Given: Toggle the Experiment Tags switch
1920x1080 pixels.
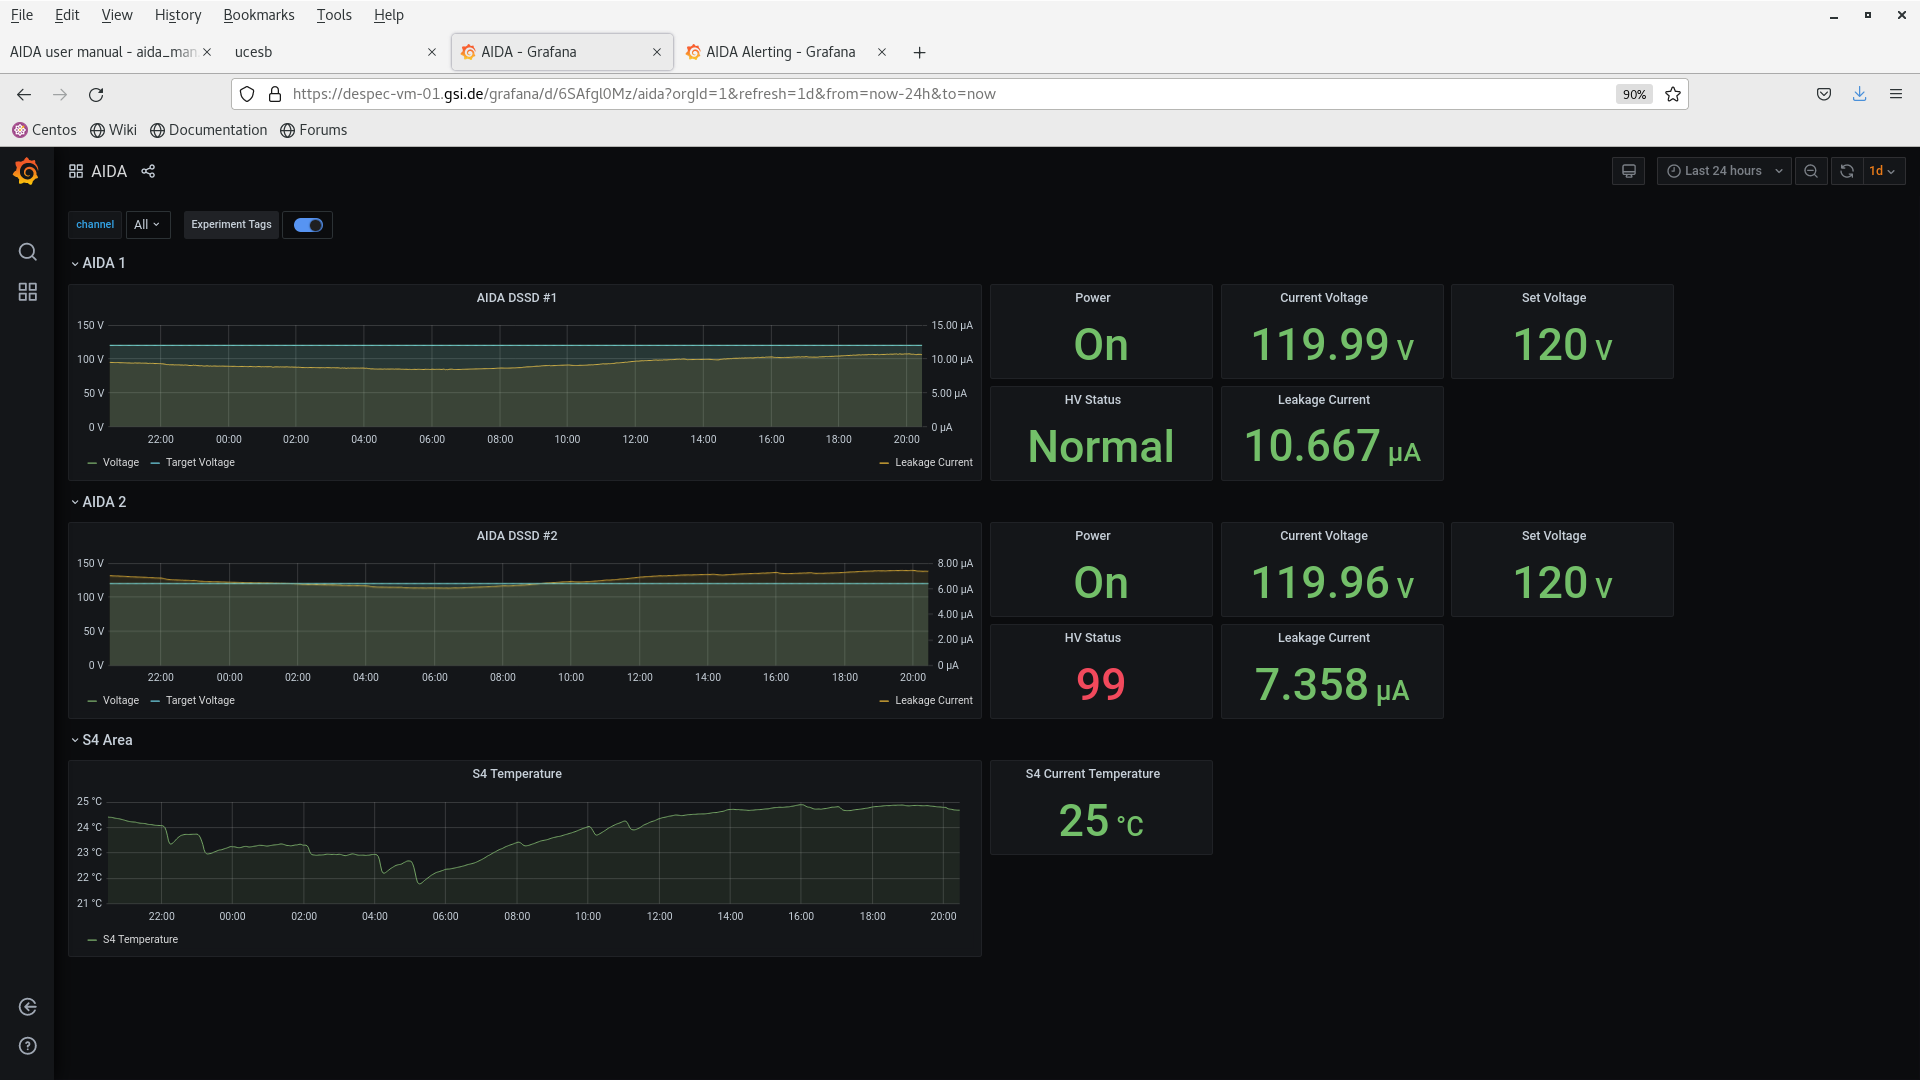Looking at the screenshot, I should click(308, 225).
